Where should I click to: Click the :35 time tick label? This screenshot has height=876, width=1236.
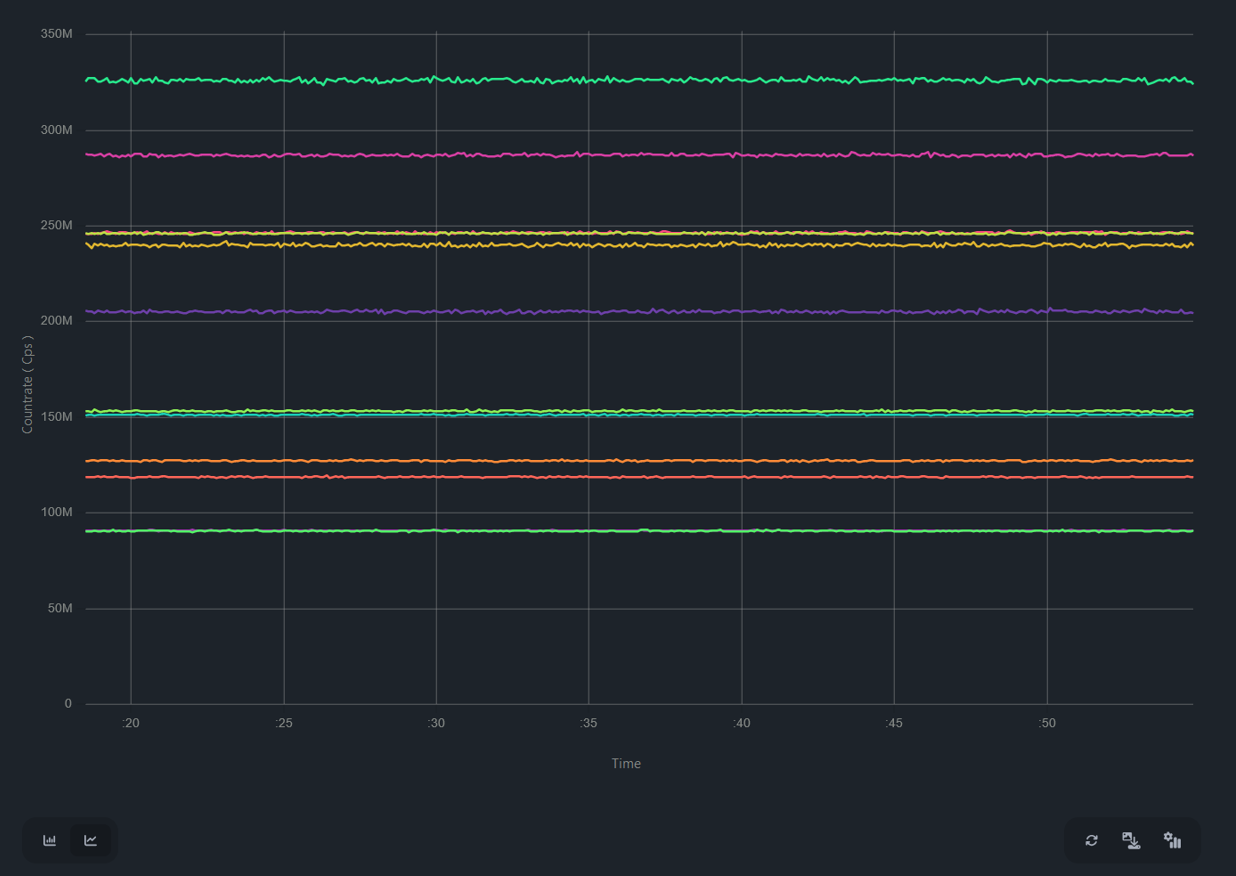coord(588,723)
